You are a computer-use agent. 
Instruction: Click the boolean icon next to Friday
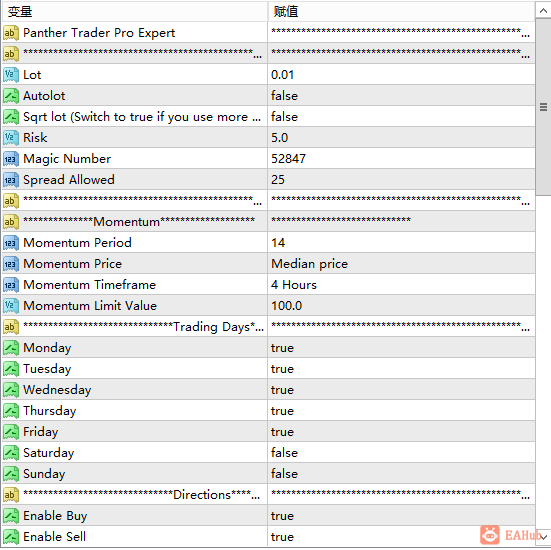(x=11, y=432)
